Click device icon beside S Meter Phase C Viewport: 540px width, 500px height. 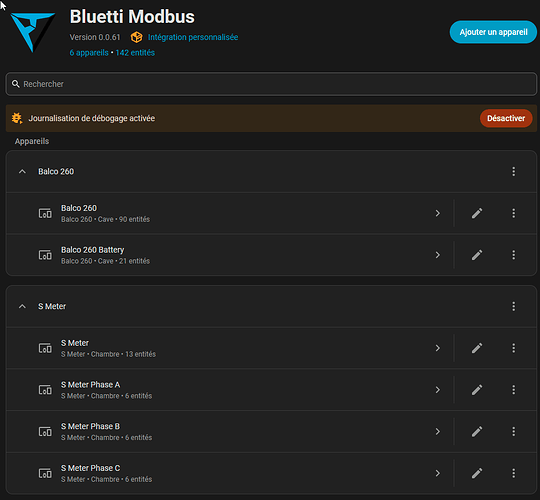pyautogui.click(x=45, y=473)
